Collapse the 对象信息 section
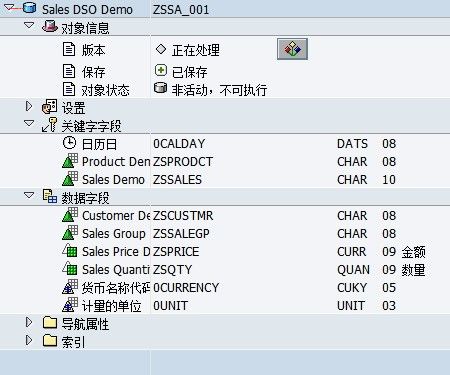This screenshot has height=375, width=450. 29,25
